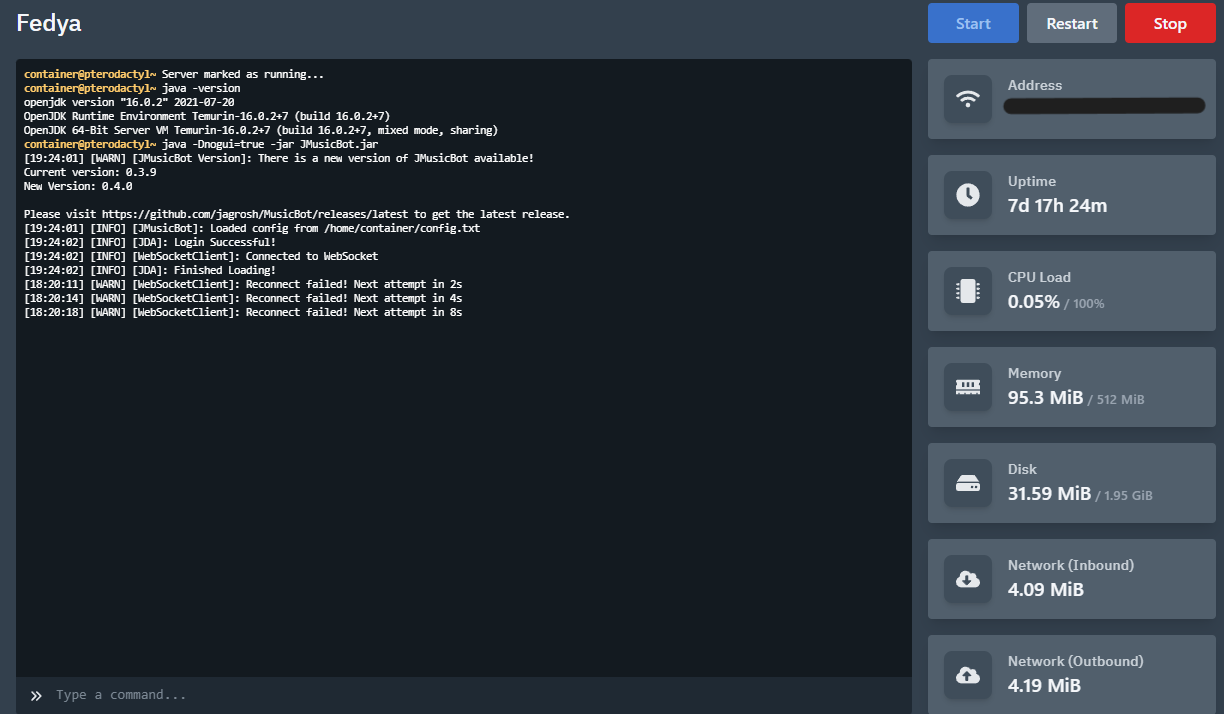
Task: Click the CPU chip icon on CPU Load card
Action: 967,291
